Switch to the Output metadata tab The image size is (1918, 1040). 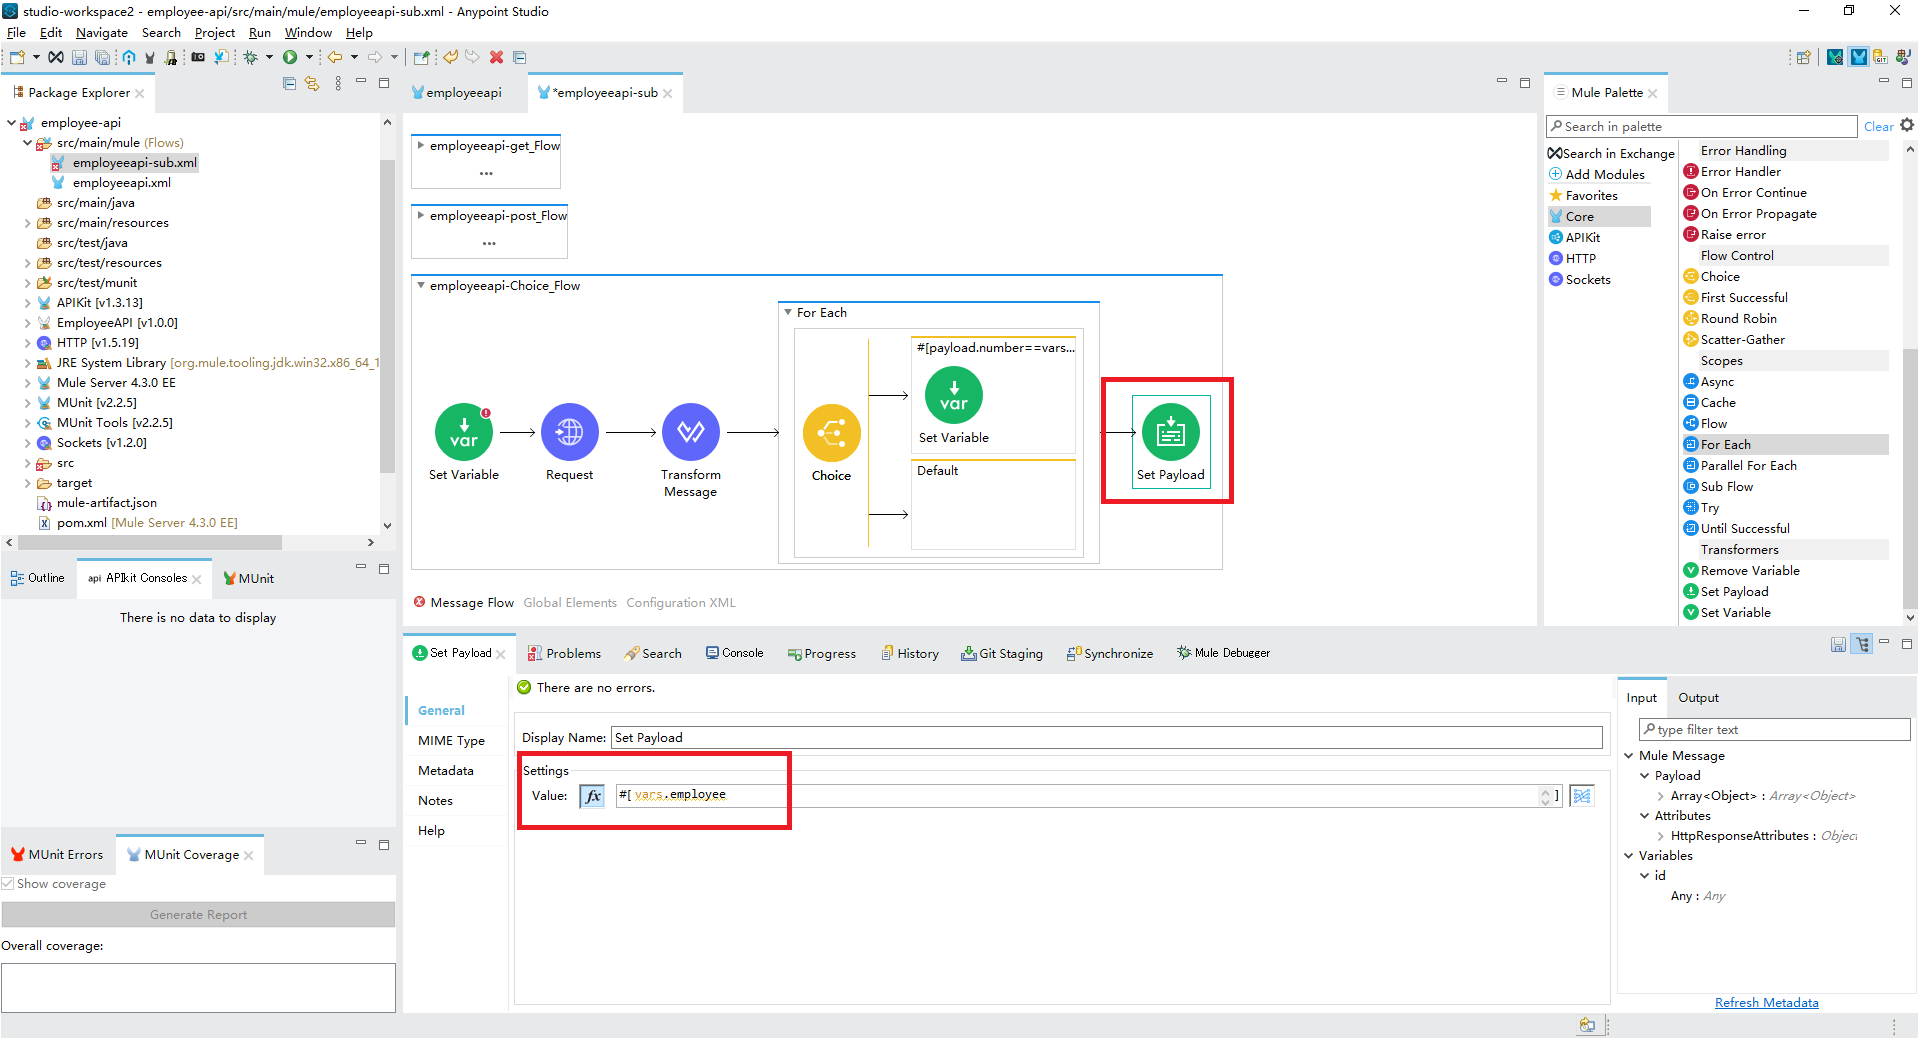[x=1698, y=698]
